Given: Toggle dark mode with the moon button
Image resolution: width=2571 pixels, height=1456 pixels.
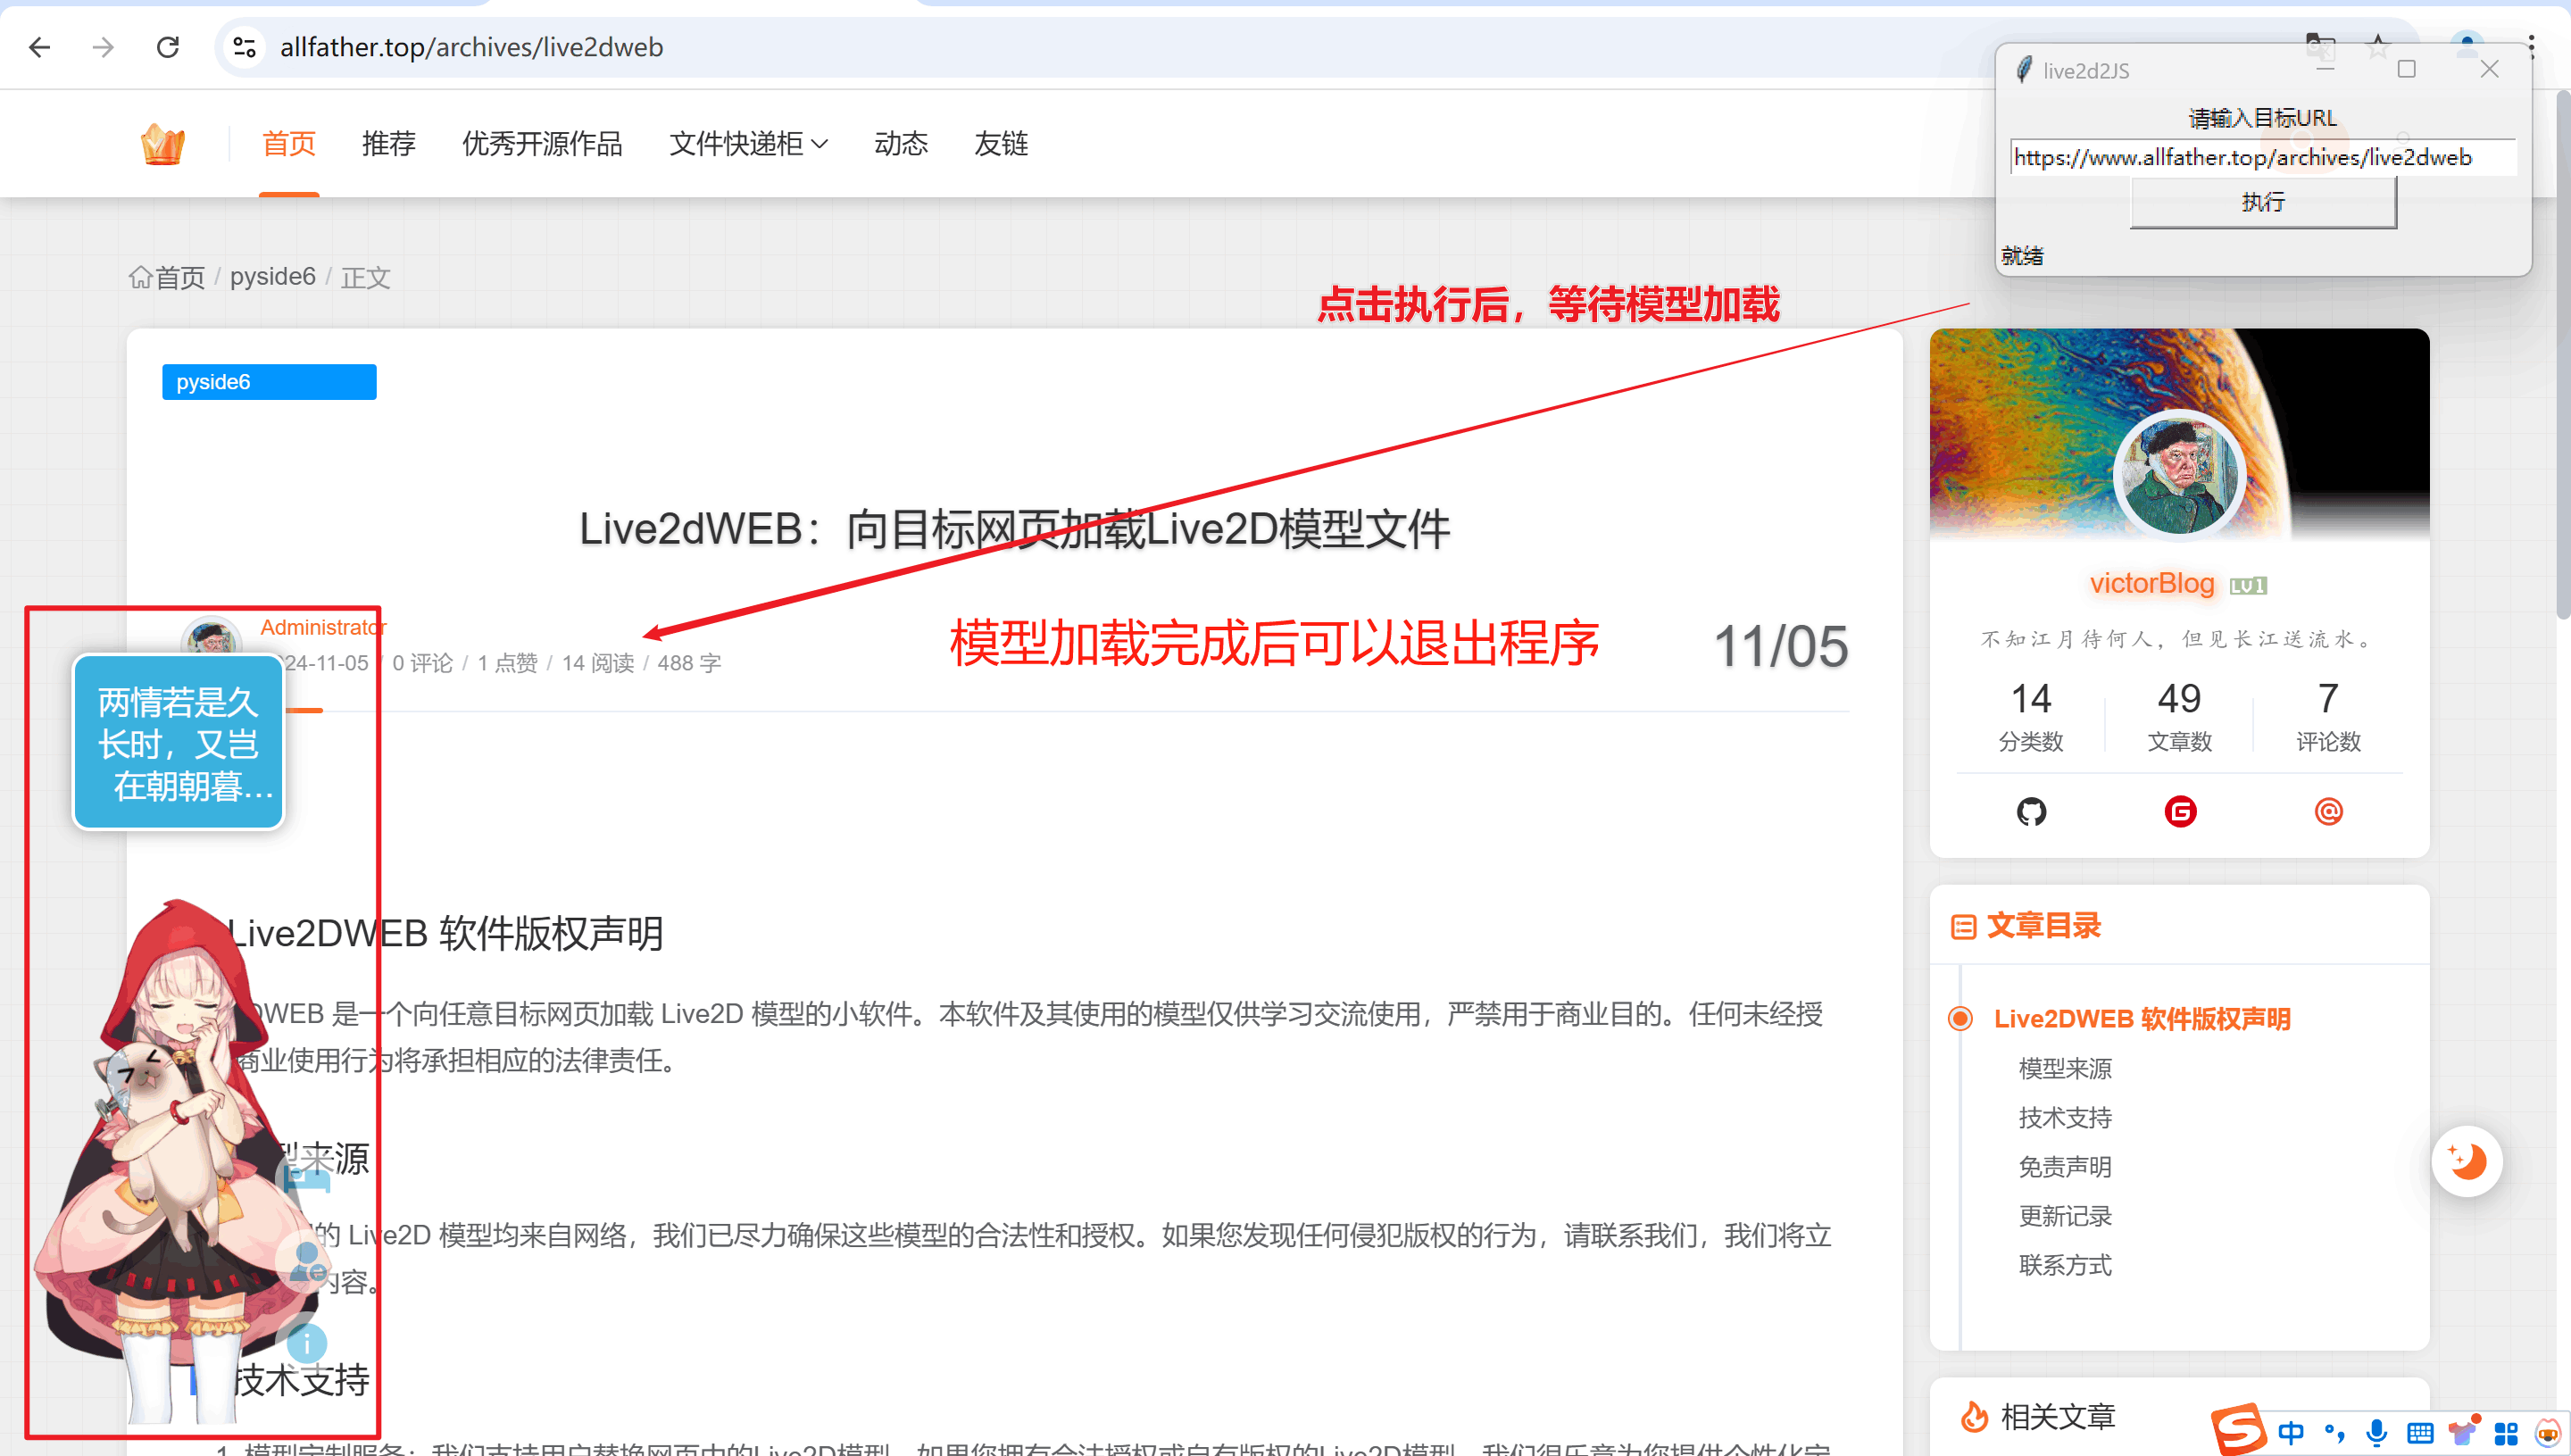Looking at the screenshot, I should [2466, 1161].
